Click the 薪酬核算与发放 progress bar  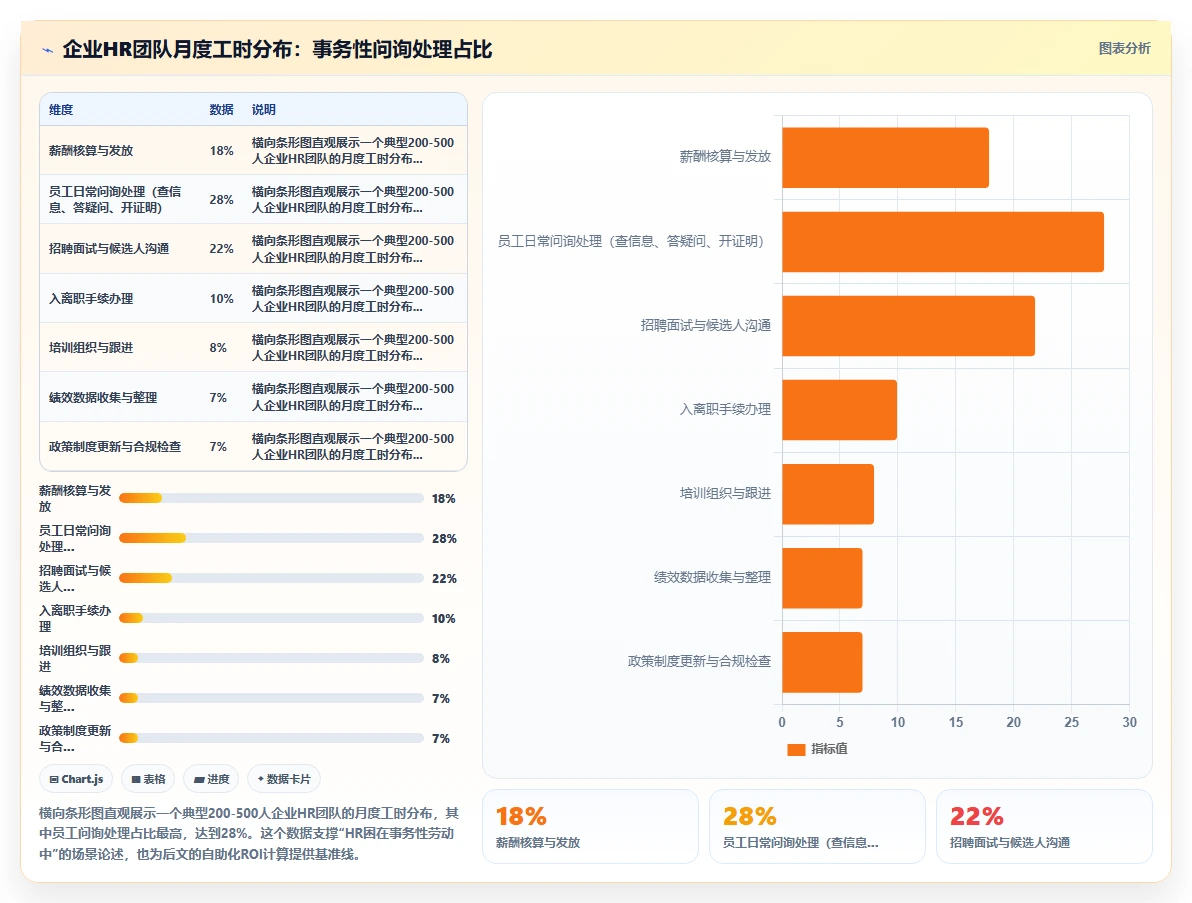pyautogui.click(x=271, y=499)
